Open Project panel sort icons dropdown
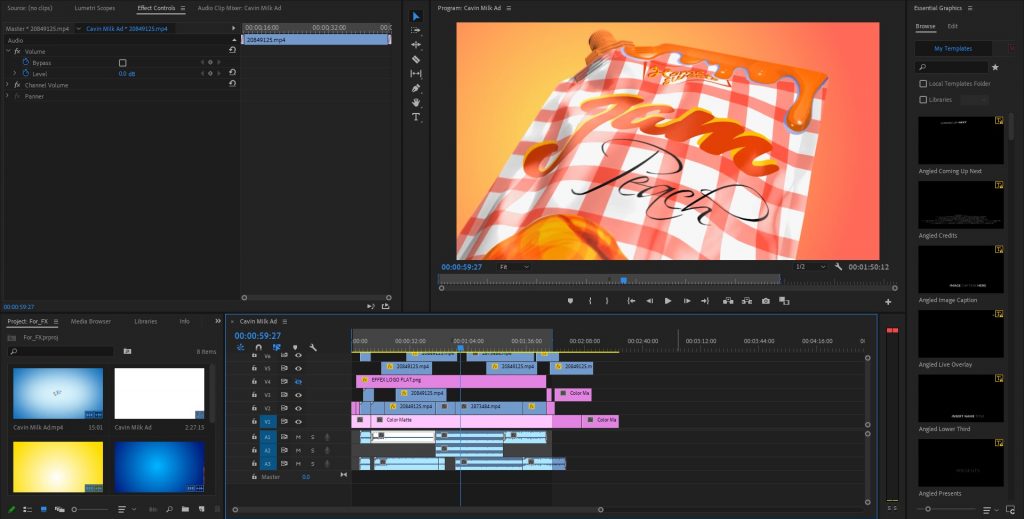Image resolution: width=1024 pixels, height=519 pixels. (x=125, y=509)
